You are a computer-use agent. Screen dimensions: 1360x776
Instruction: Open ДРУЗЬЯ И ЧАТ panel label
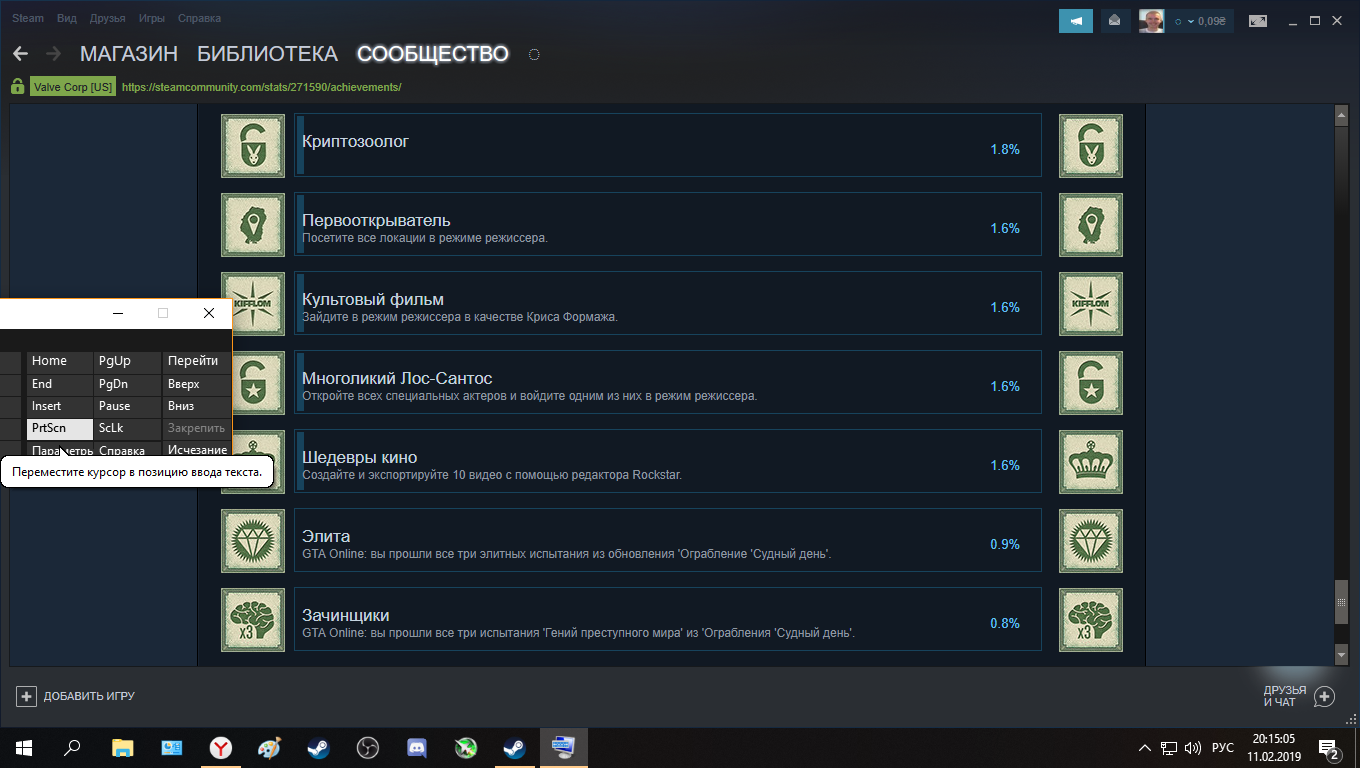point(1285,696)
